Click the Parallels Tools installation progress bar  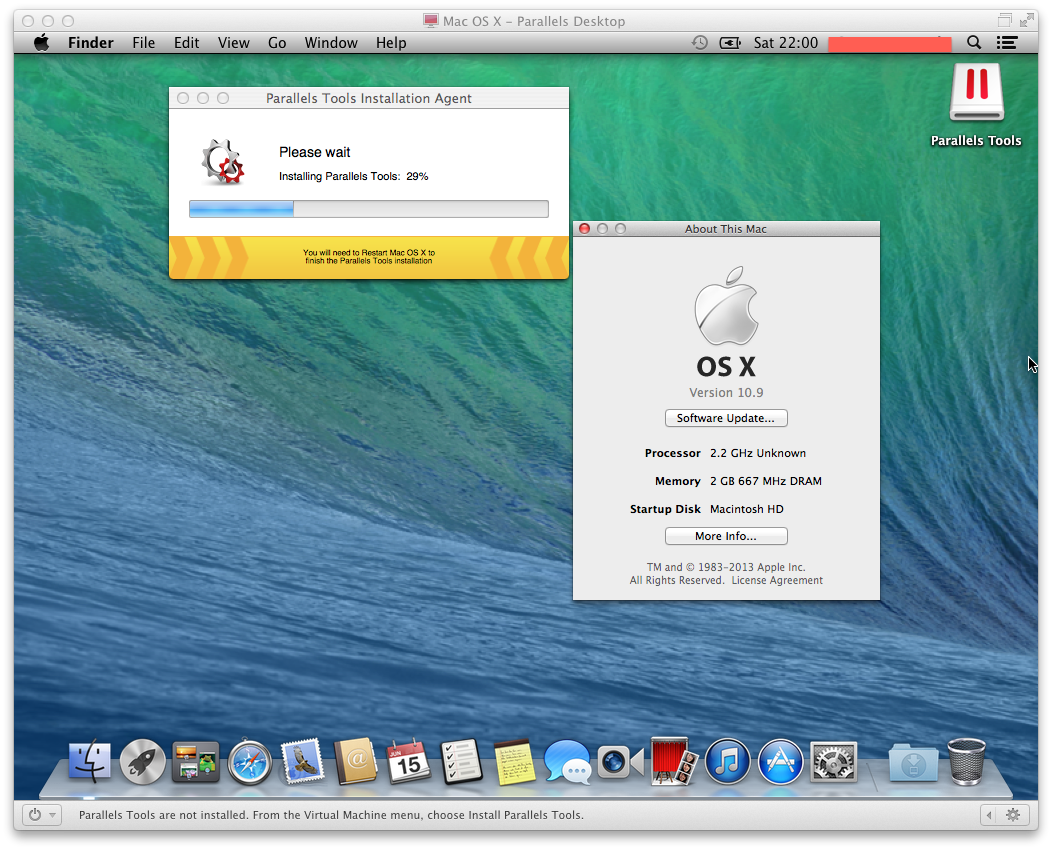(x=369, y=209)
